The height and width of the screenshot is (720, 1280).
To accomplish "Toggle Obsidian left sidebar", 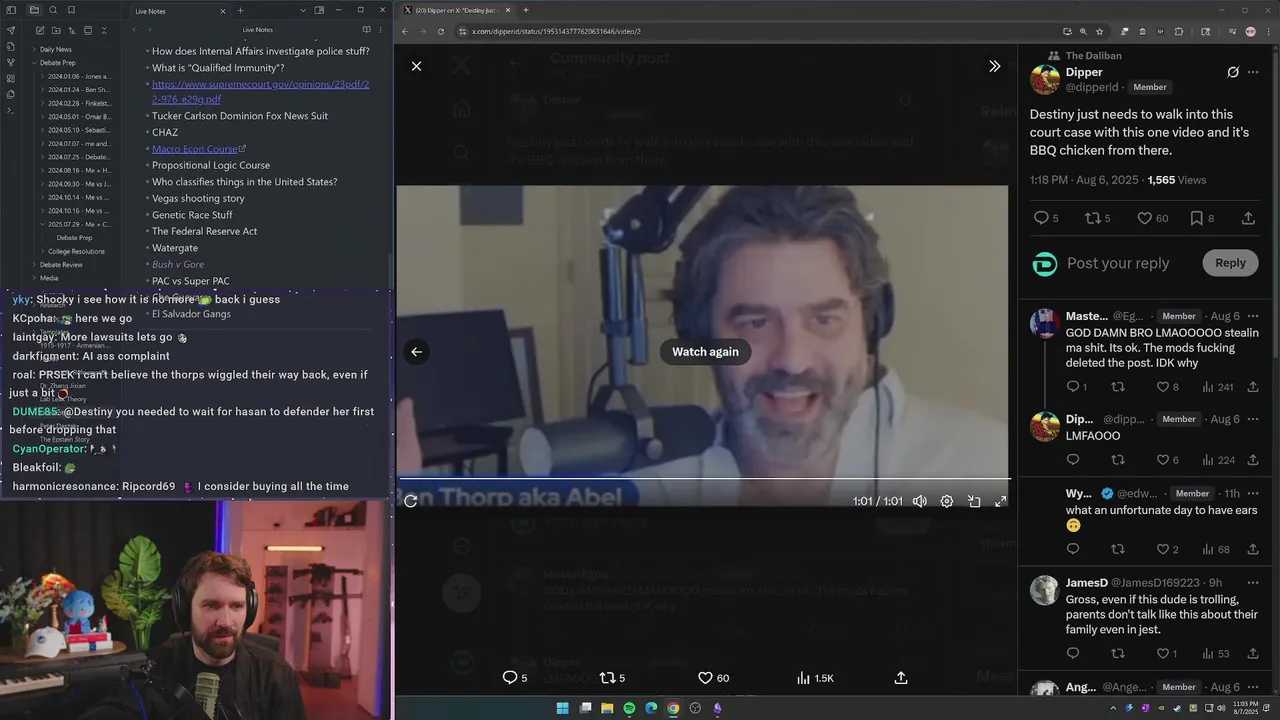I will coord(11,10).
